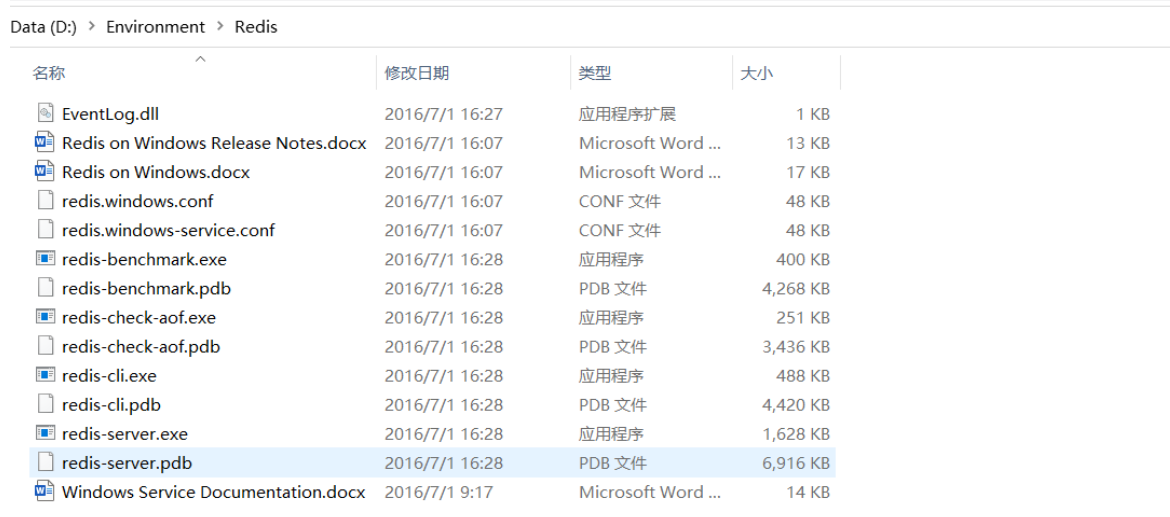
Task: Expand the chevron after Data (D:) in breadcrumb
Action: [x=92, y=27]
